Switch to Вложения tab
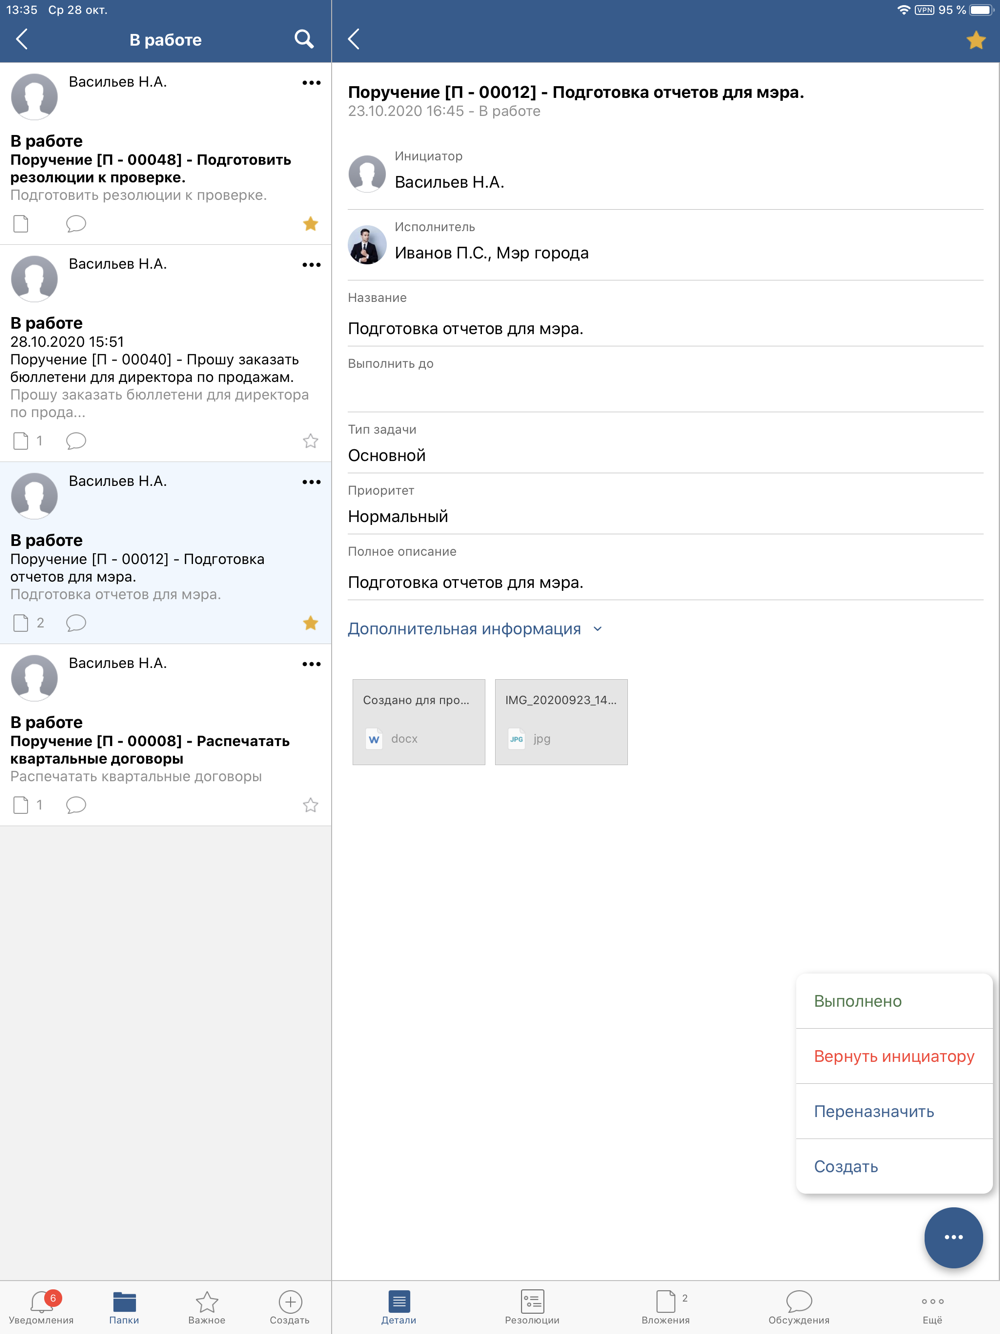Screen dimensions: 1000x1334 [666, 1307]
